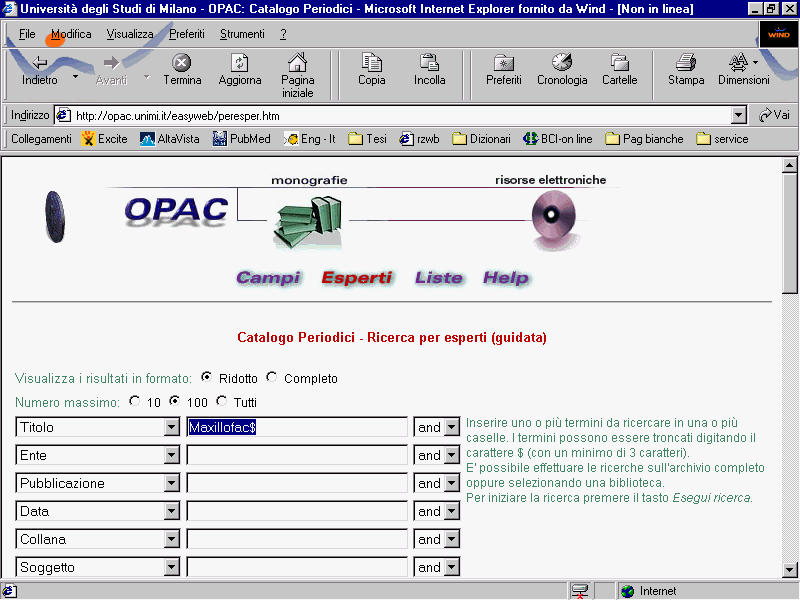Expand the Titolo field dropdown

coord(171,428)
